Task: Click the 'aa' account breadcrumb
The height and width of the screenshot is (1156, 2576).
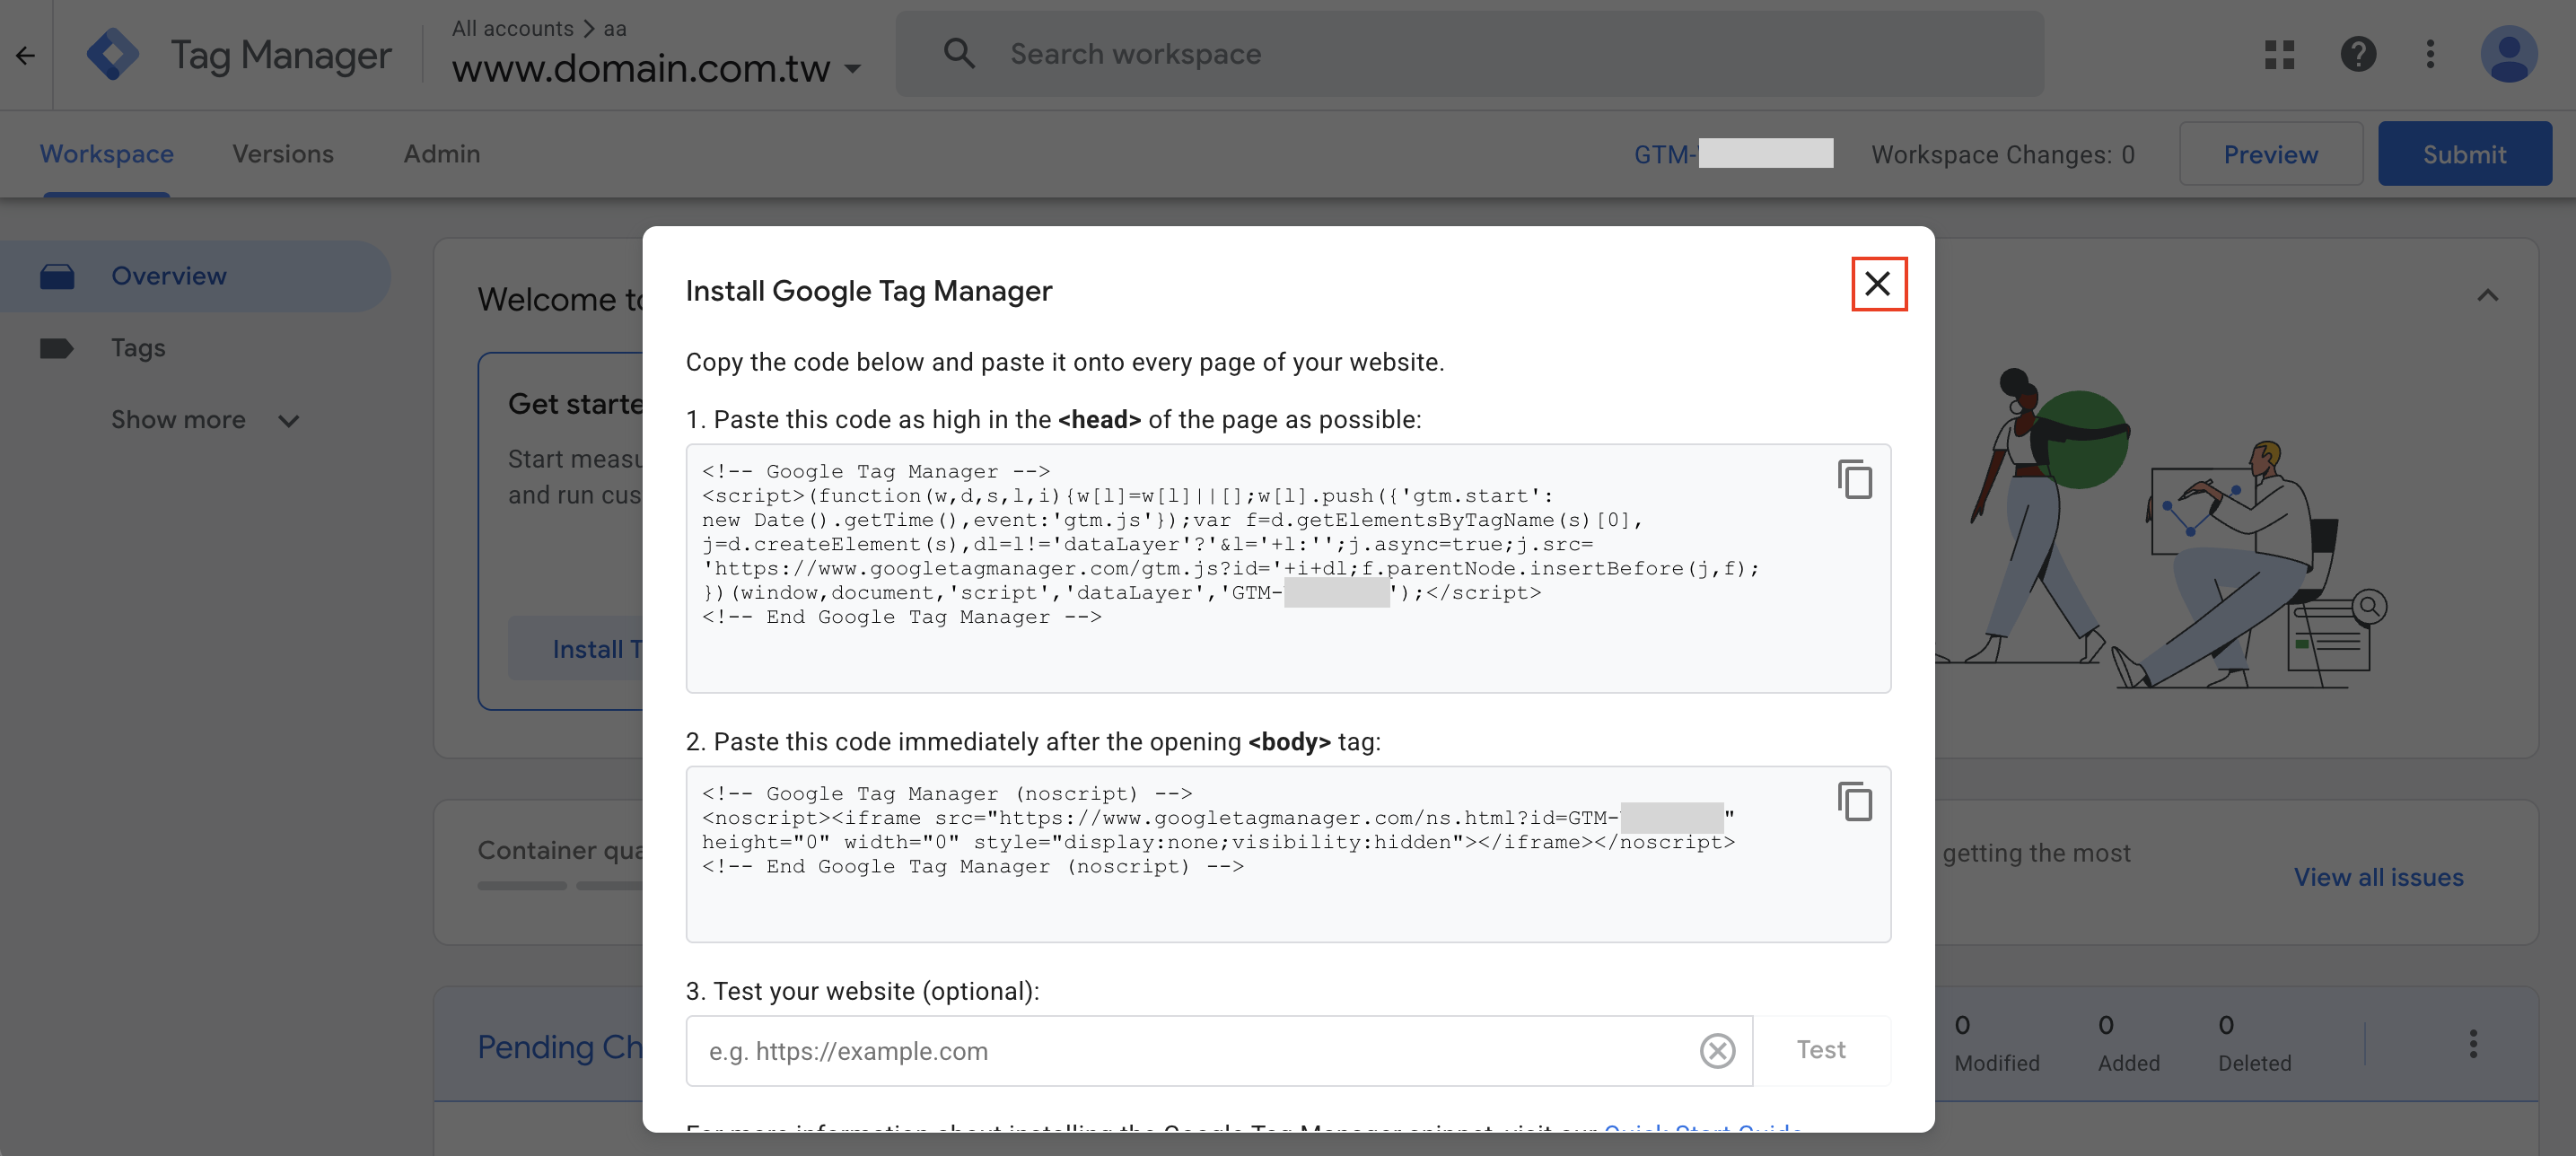Action: pos(615,28)
